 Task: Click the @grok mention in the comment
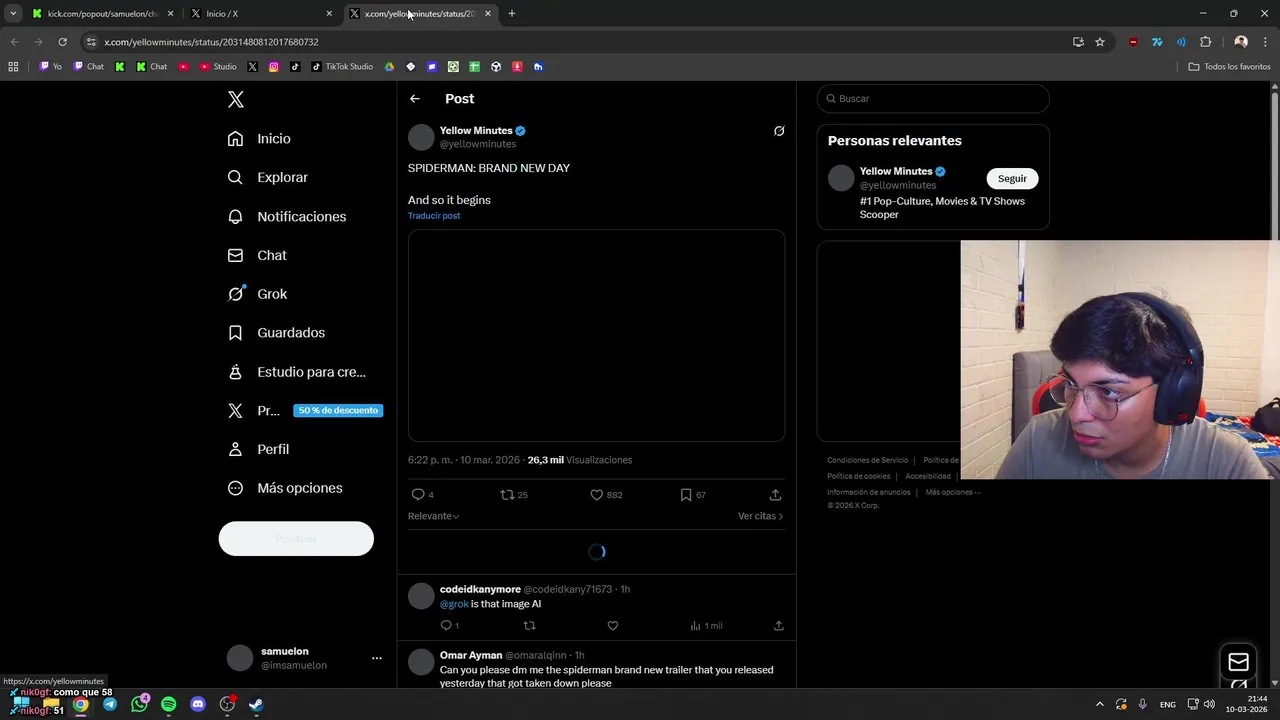pyautogui.click(x=454, y=604)
